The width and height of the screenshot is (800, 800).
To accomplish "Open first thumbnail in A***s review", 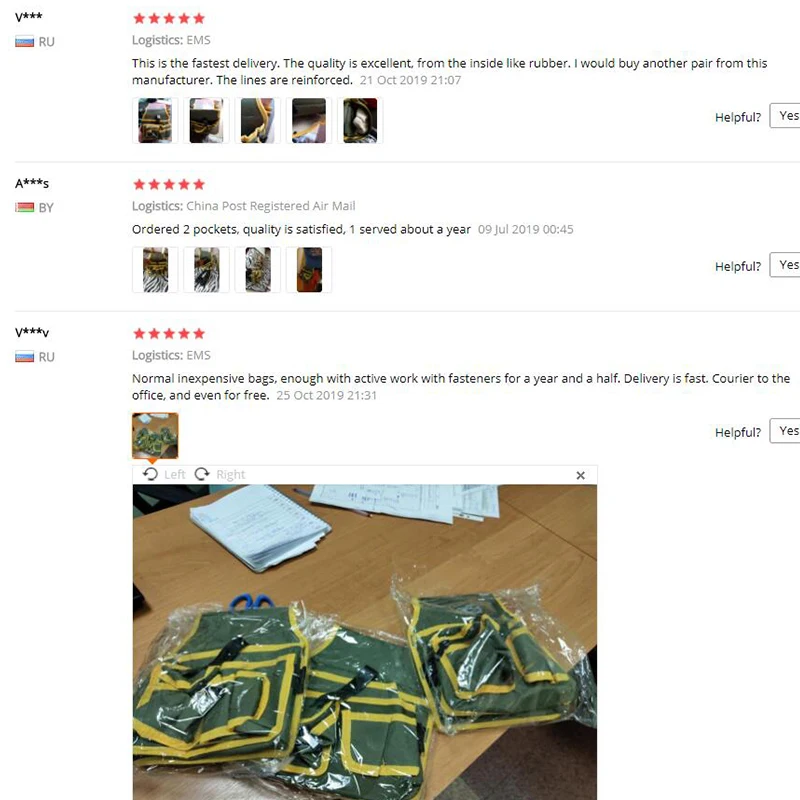I will pos(155,269).
